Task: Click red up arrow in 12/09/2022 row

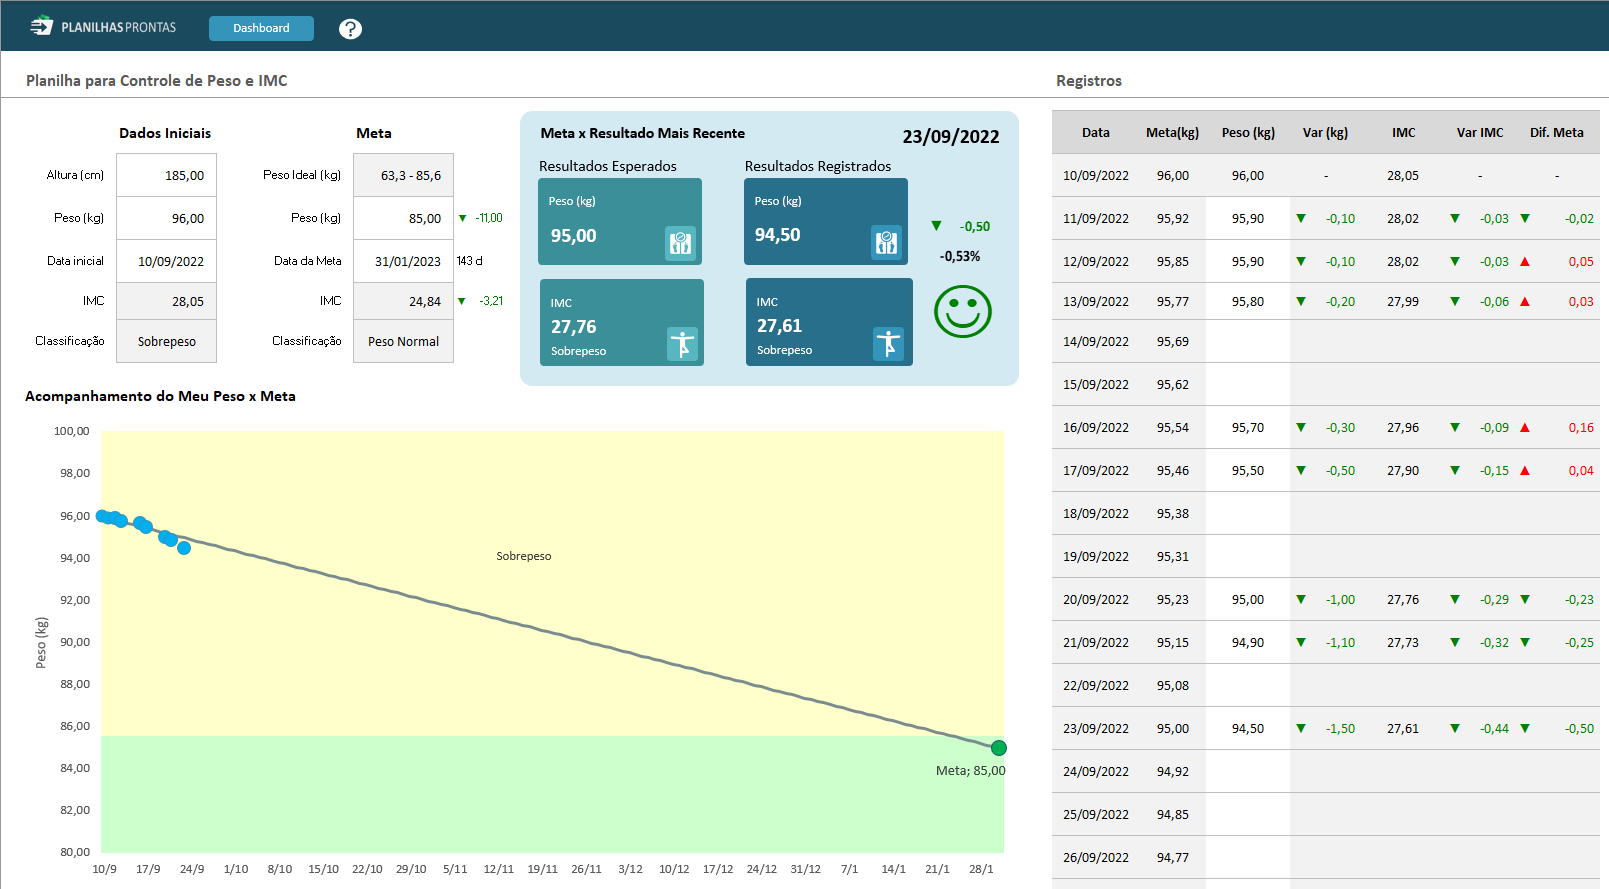Action: [x=1525, y=261]
